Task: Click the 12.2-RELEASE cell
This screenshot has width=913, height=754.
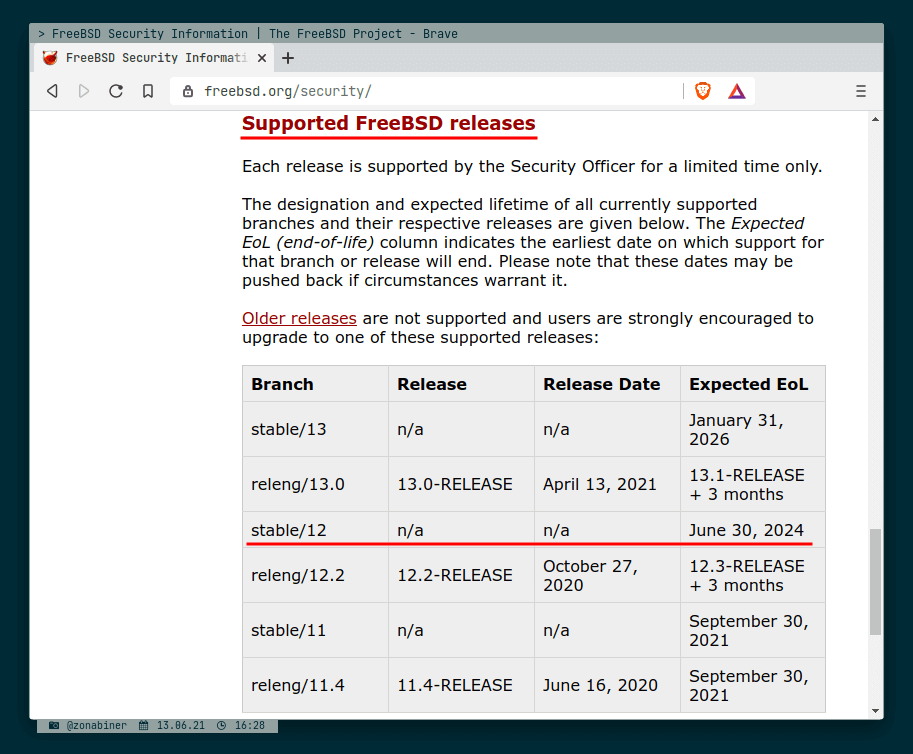Action: click(x=461, y=575)
